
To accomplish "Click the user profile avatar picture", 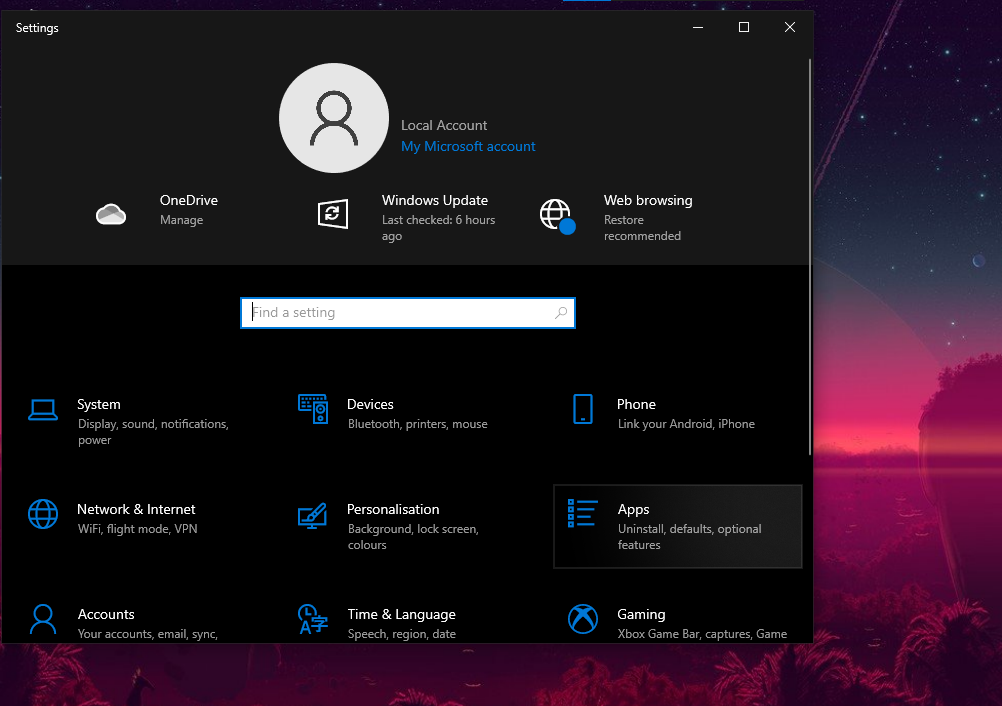I will pos(334,118).
